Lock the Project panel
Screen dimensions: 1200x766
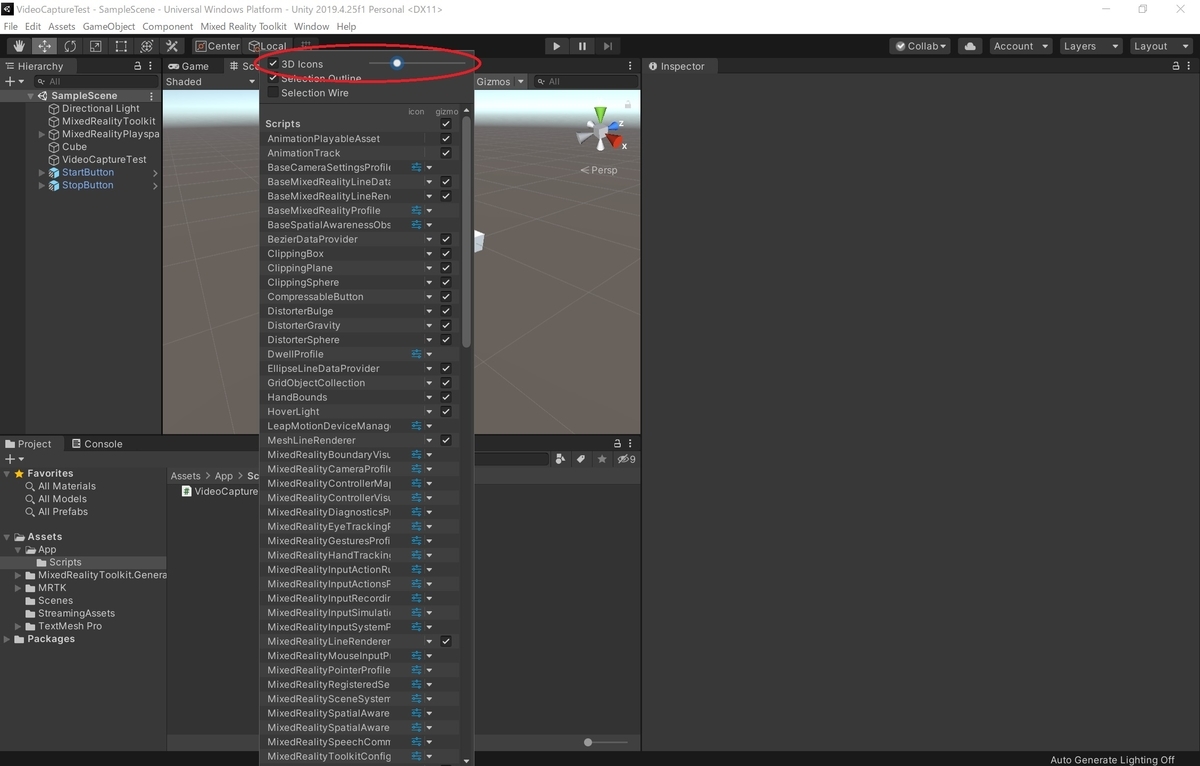[x=618, y=444]
